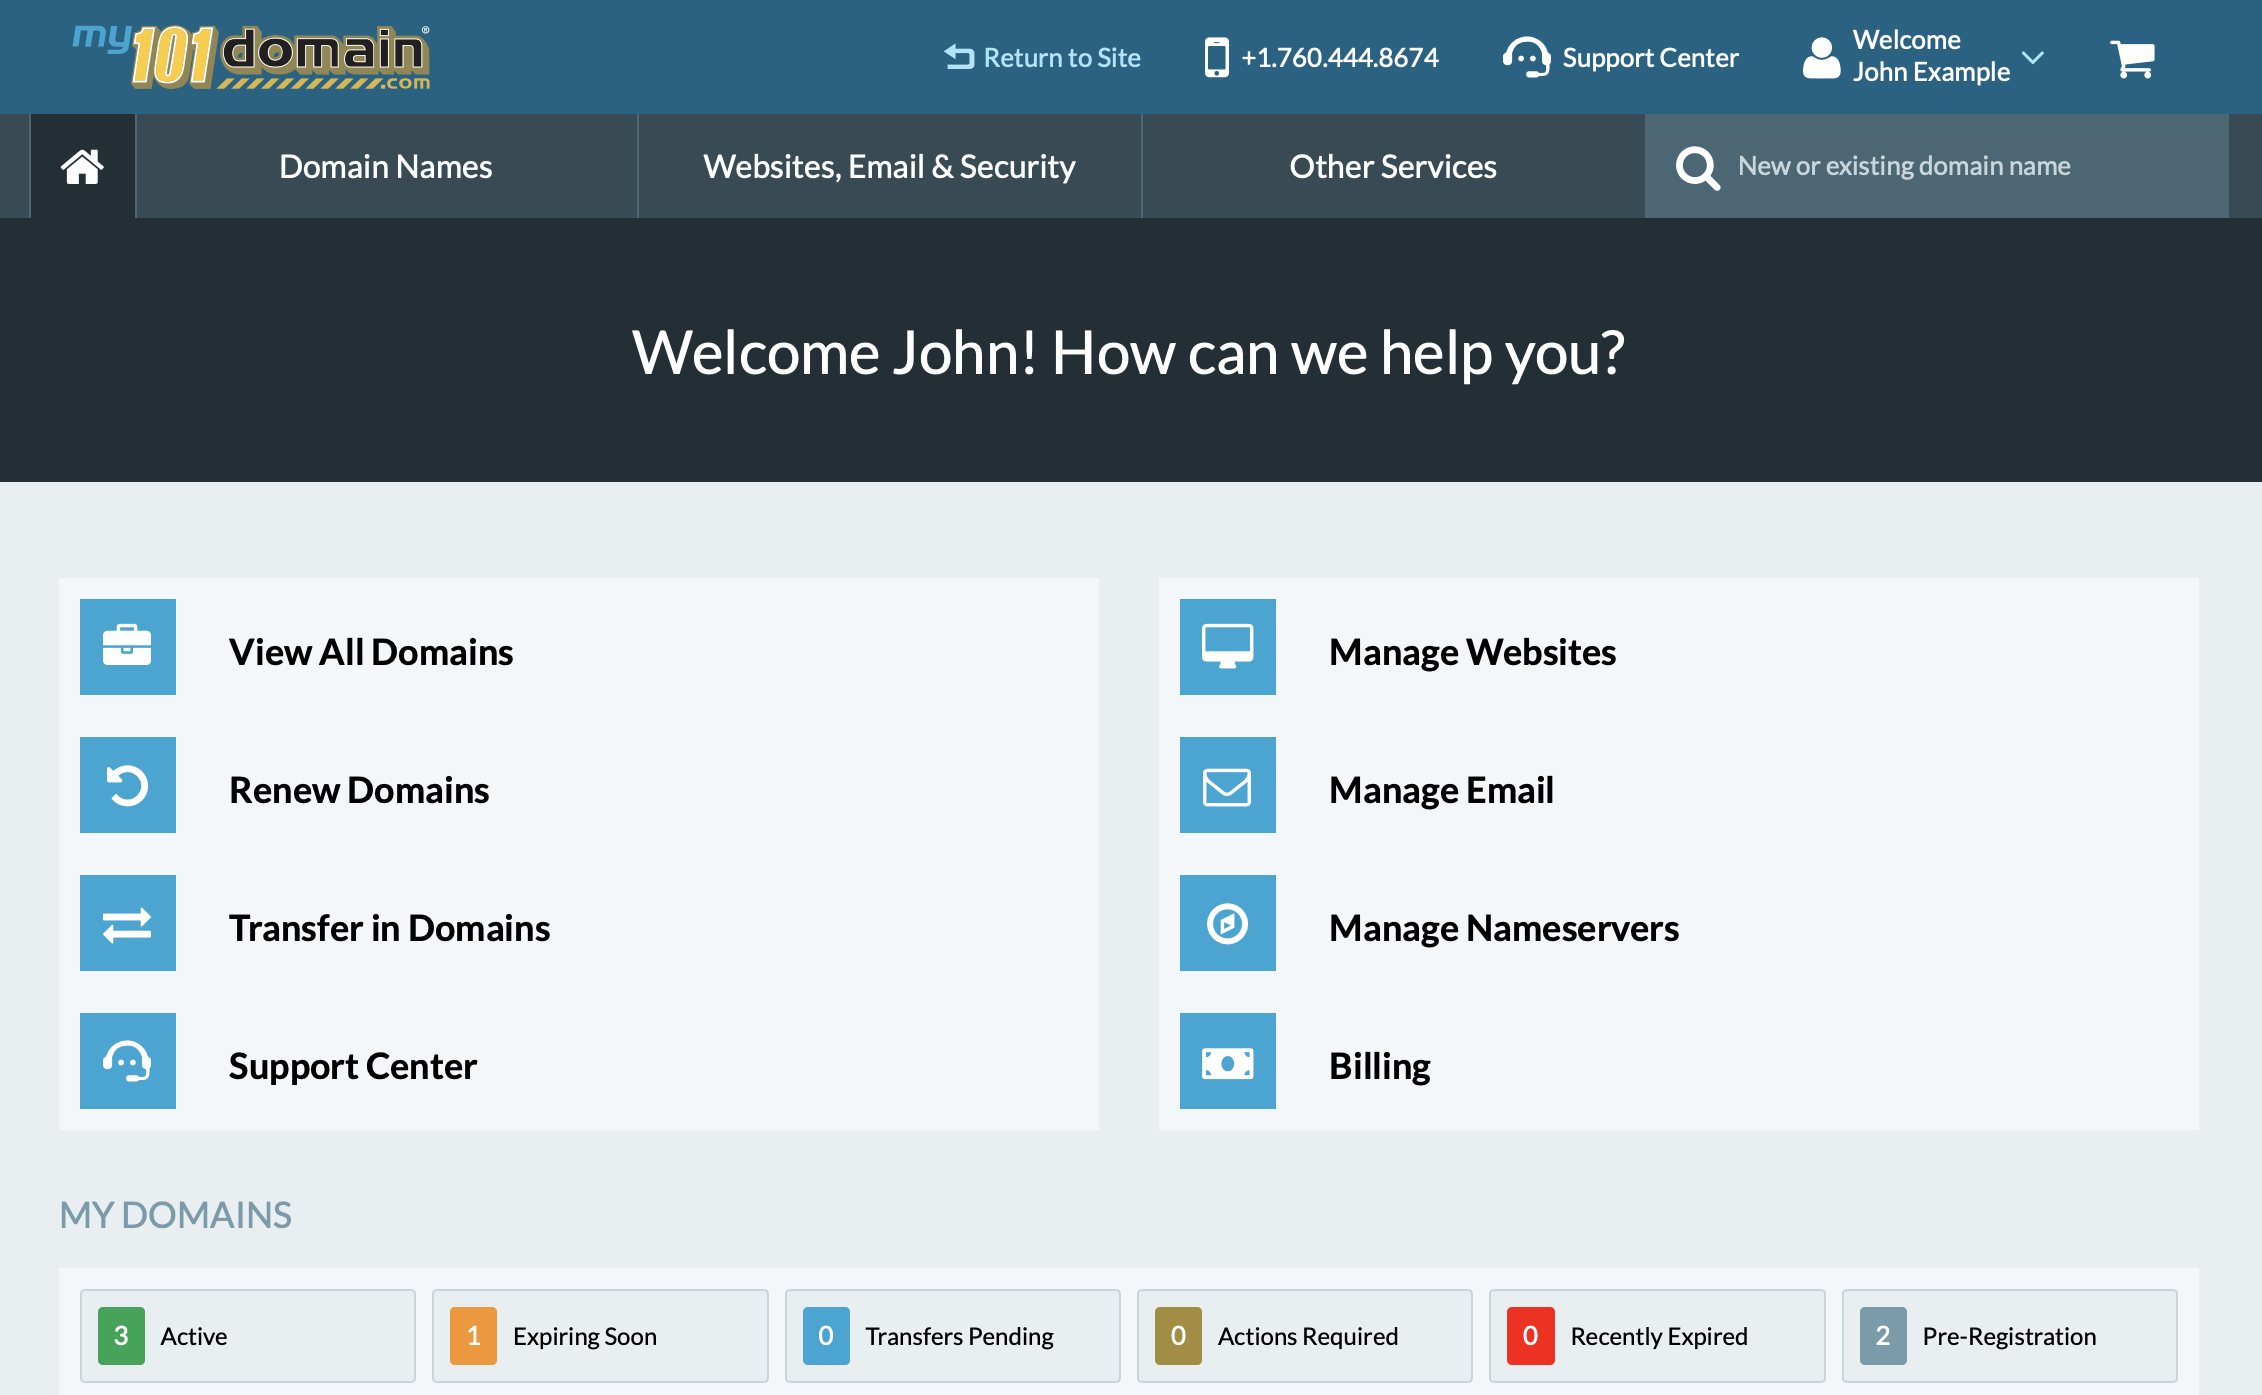This screenshot has width=2262, height=1395.
Task: Click the Transfer in Domains arrows icon
Action: [127, 923]
